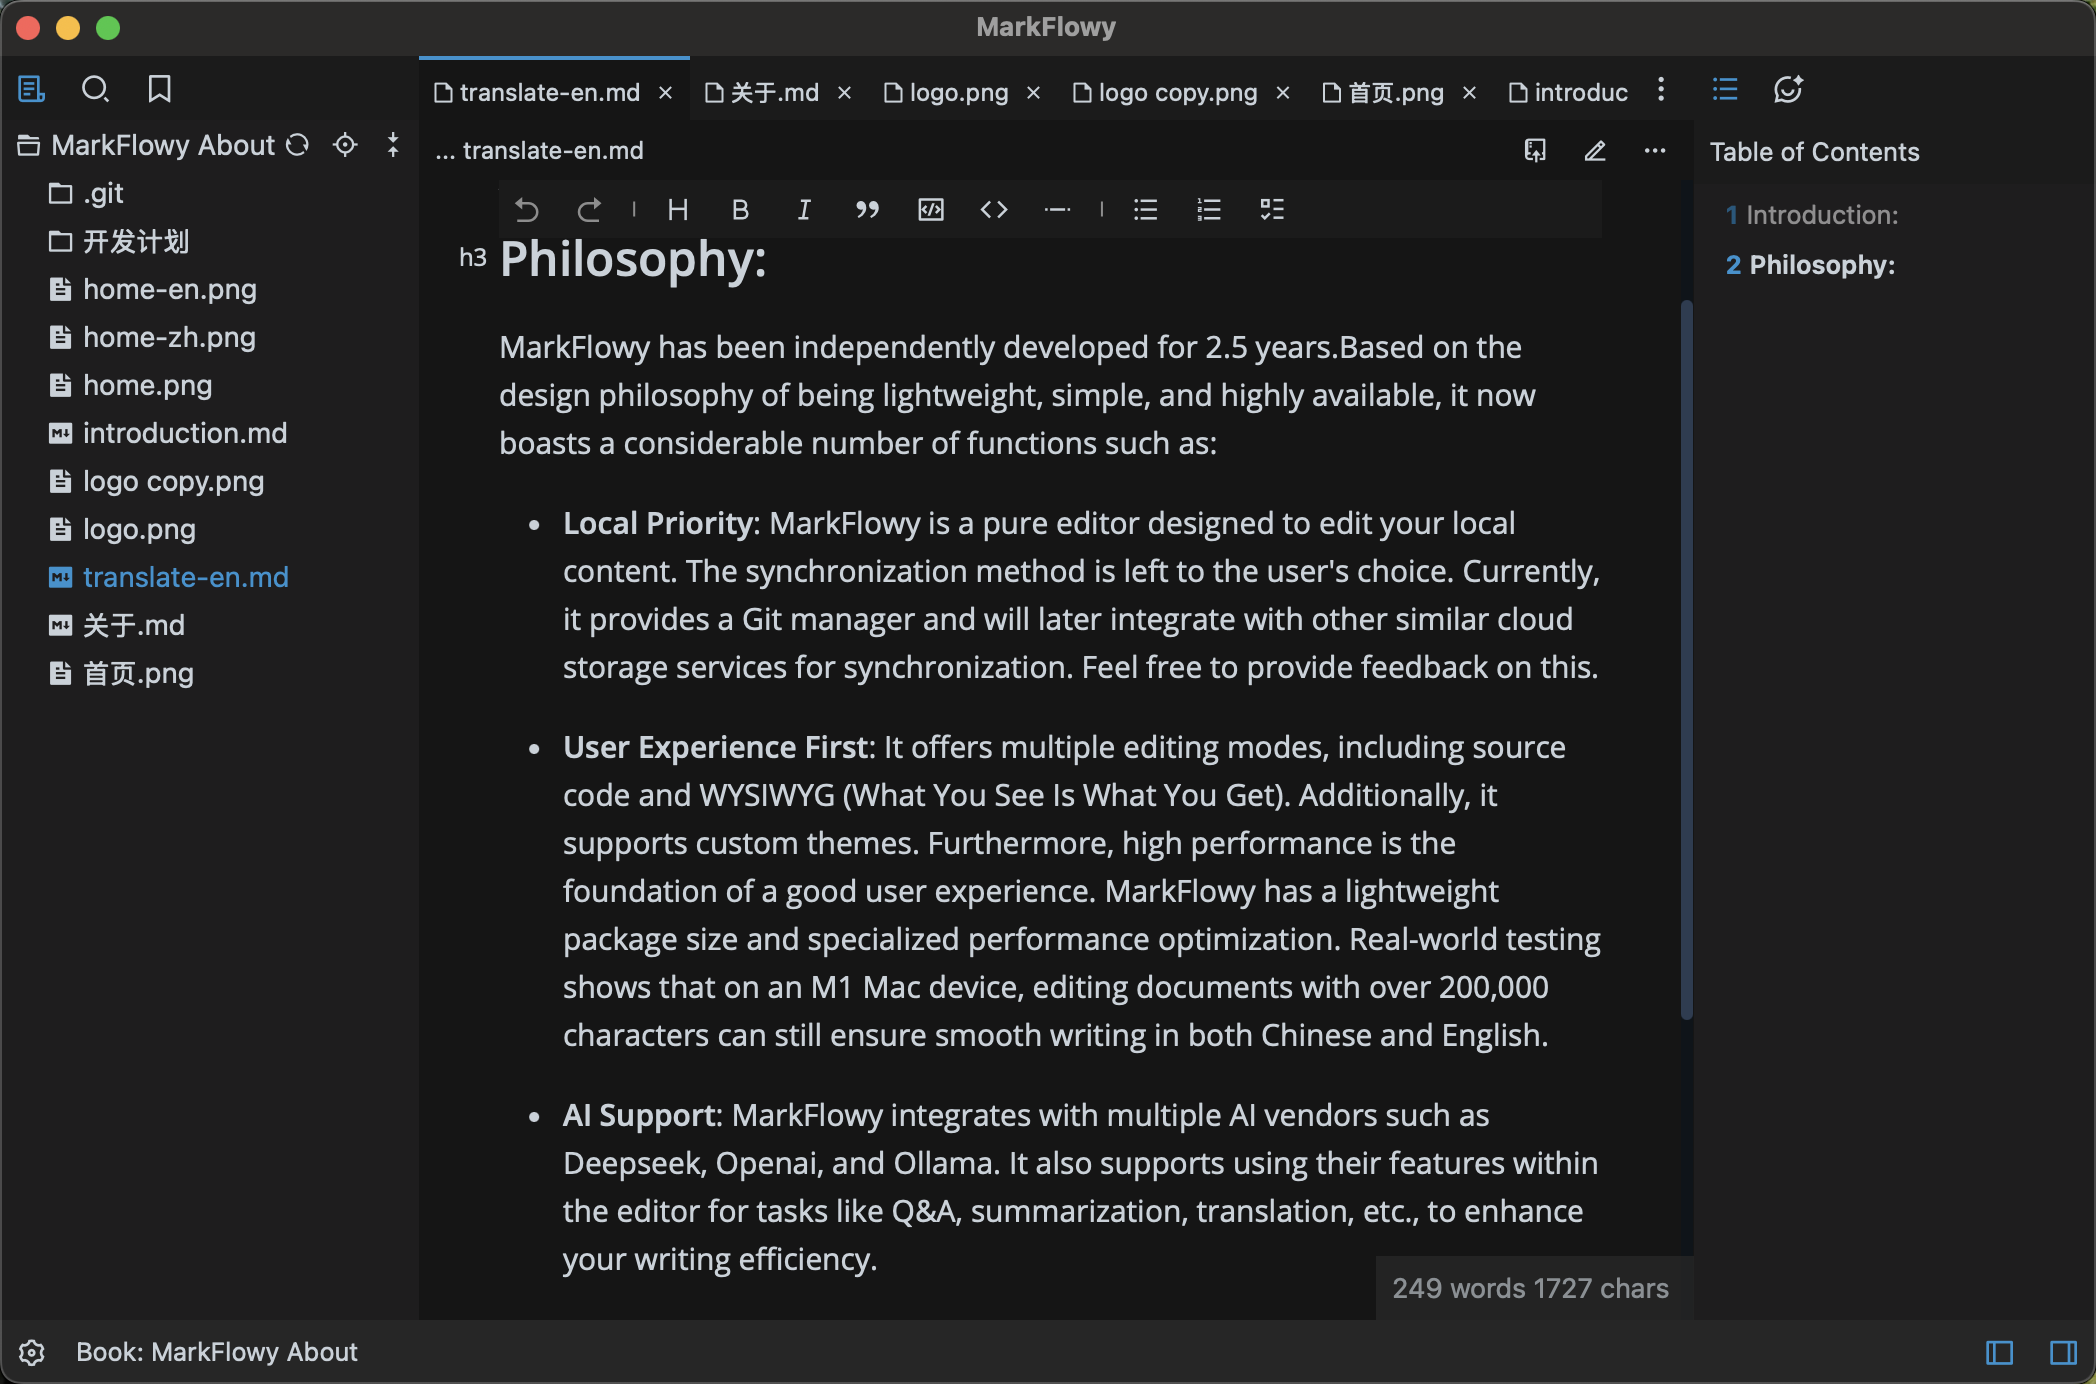Switch to the logo.png tab
This screenshot has width=2096, height=1384.
(x=957, y=93)
